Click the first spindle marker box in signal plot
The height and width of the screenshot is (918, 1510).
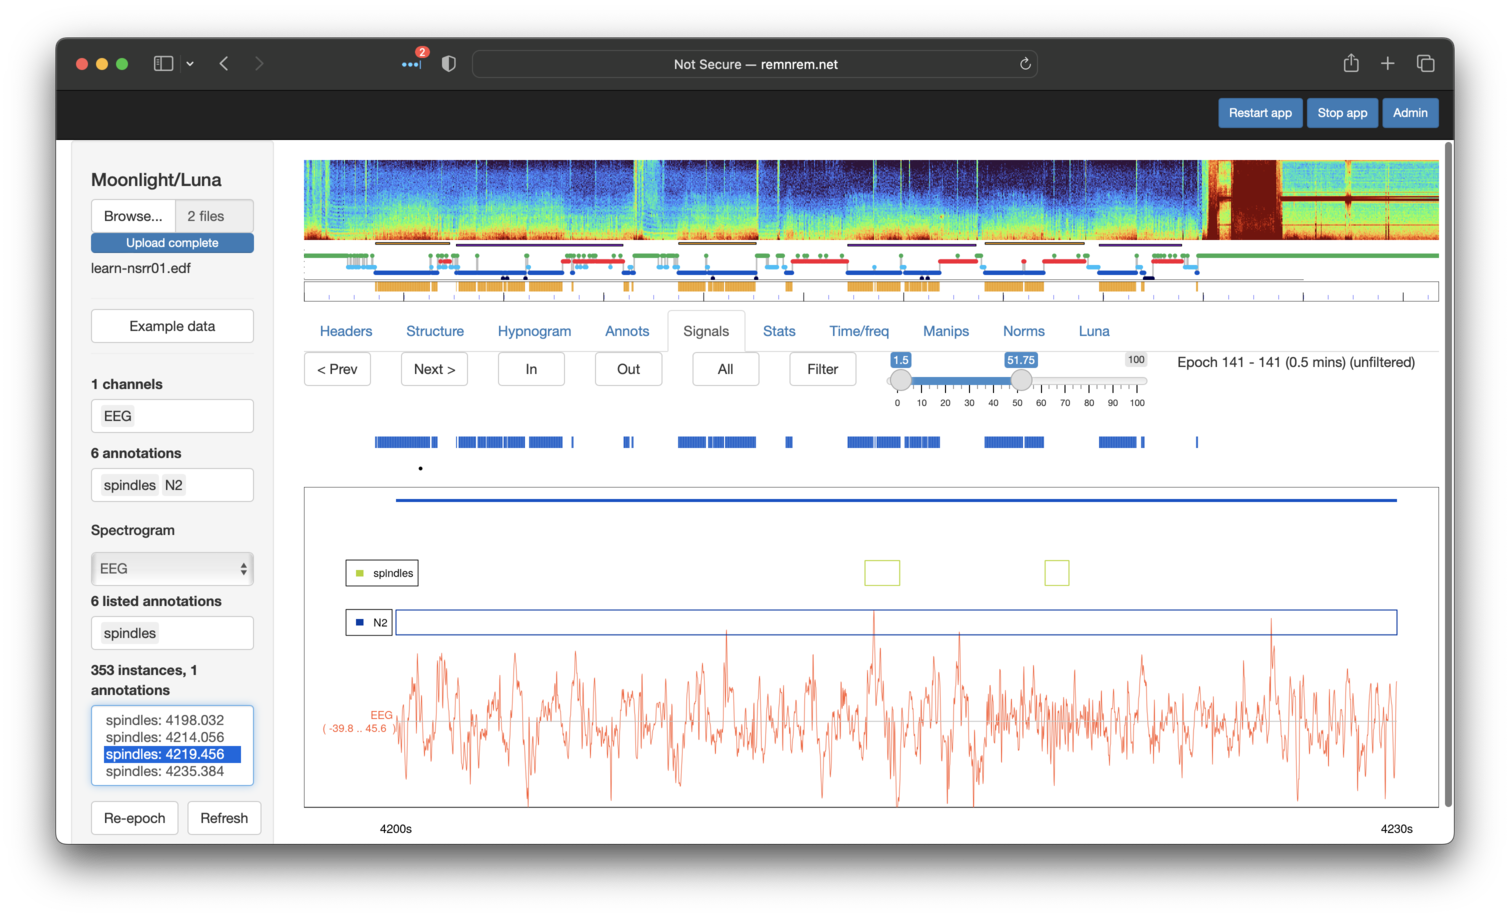[882, 573]
